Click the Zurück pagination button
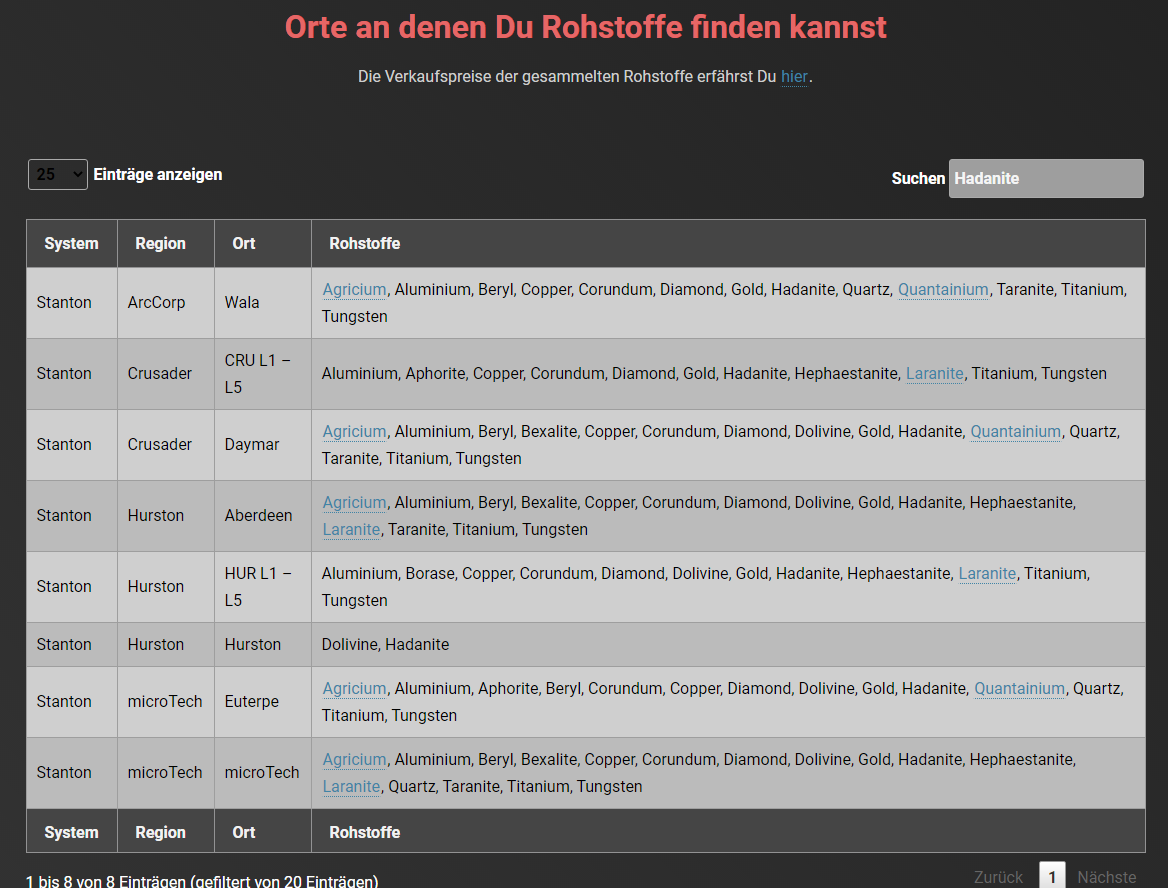The width and height of the screenshot is (1168, 888). [998, 878]
